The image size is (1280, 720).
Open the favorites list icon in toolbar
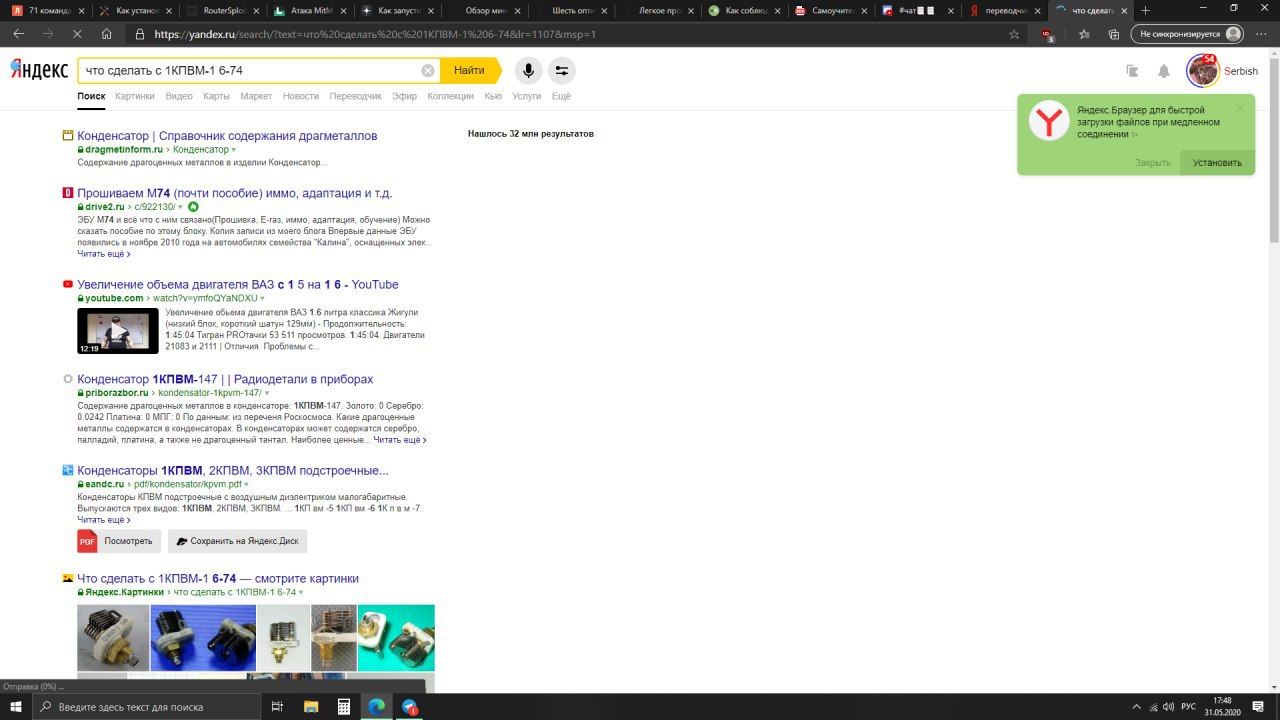[x=1084, y=33]
